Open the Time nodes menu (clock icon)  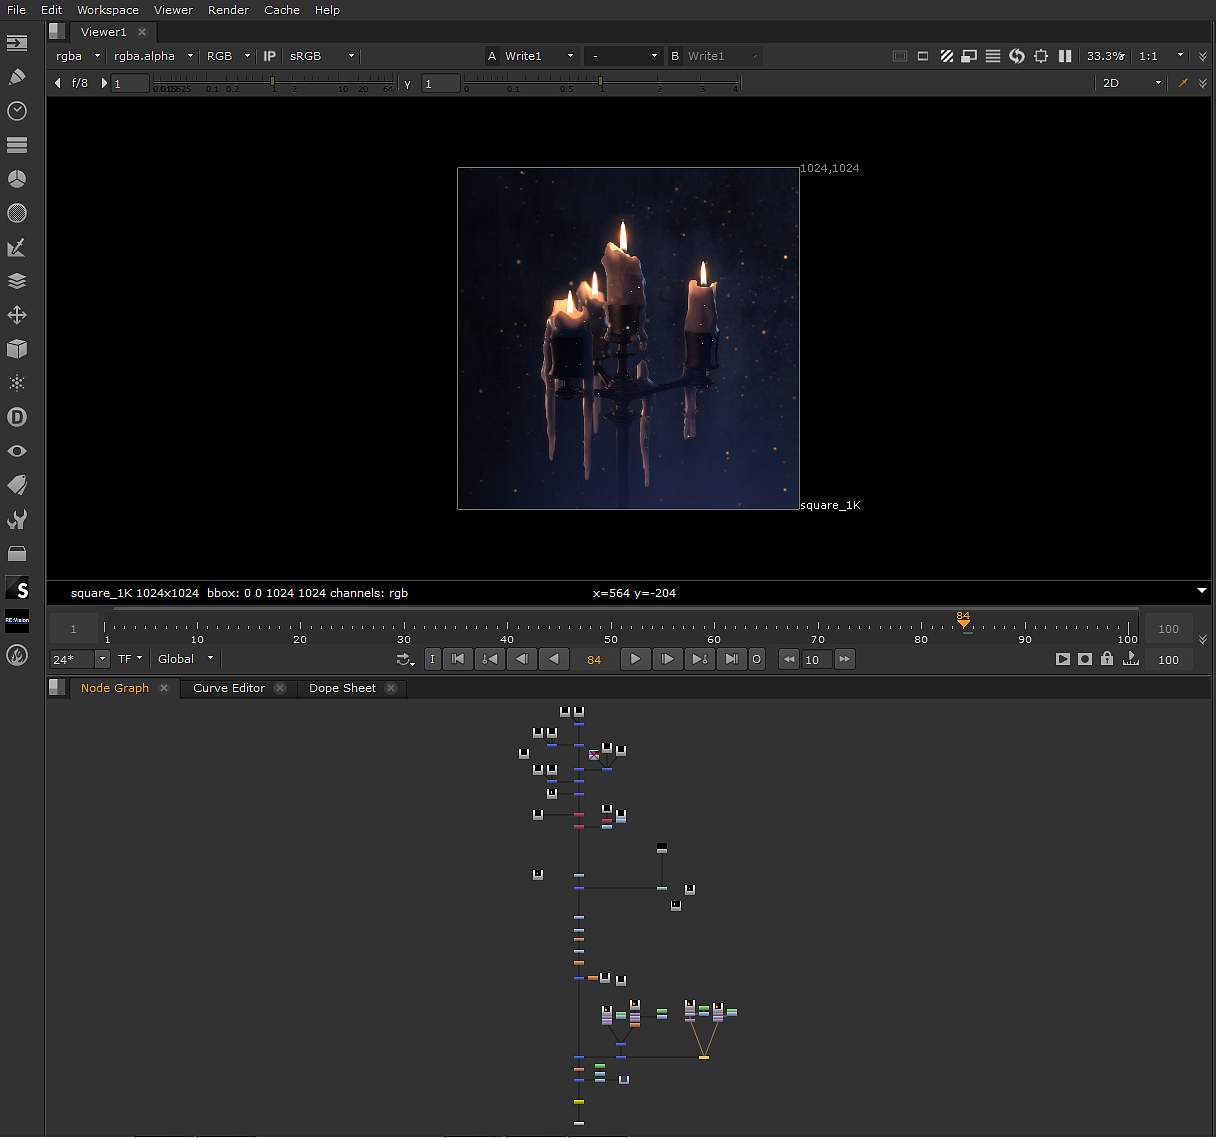click(x=17, y=111)
